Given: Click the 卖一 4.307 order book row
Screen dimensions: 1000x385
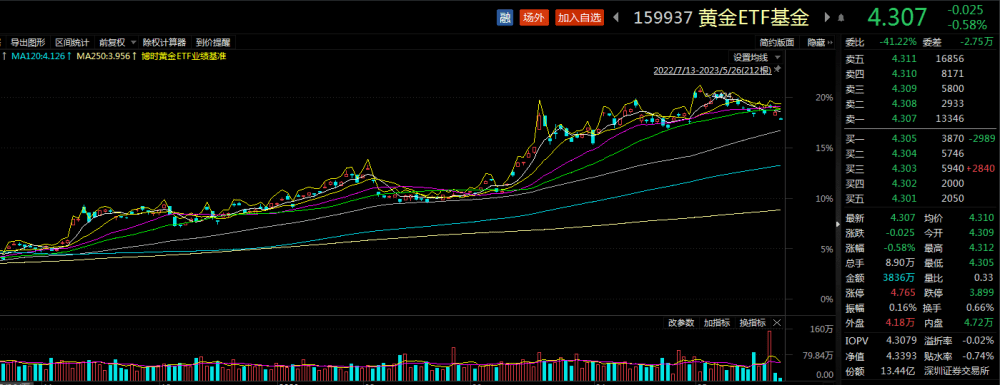Looking at the screenshot, I should click(x=919, y=119).
